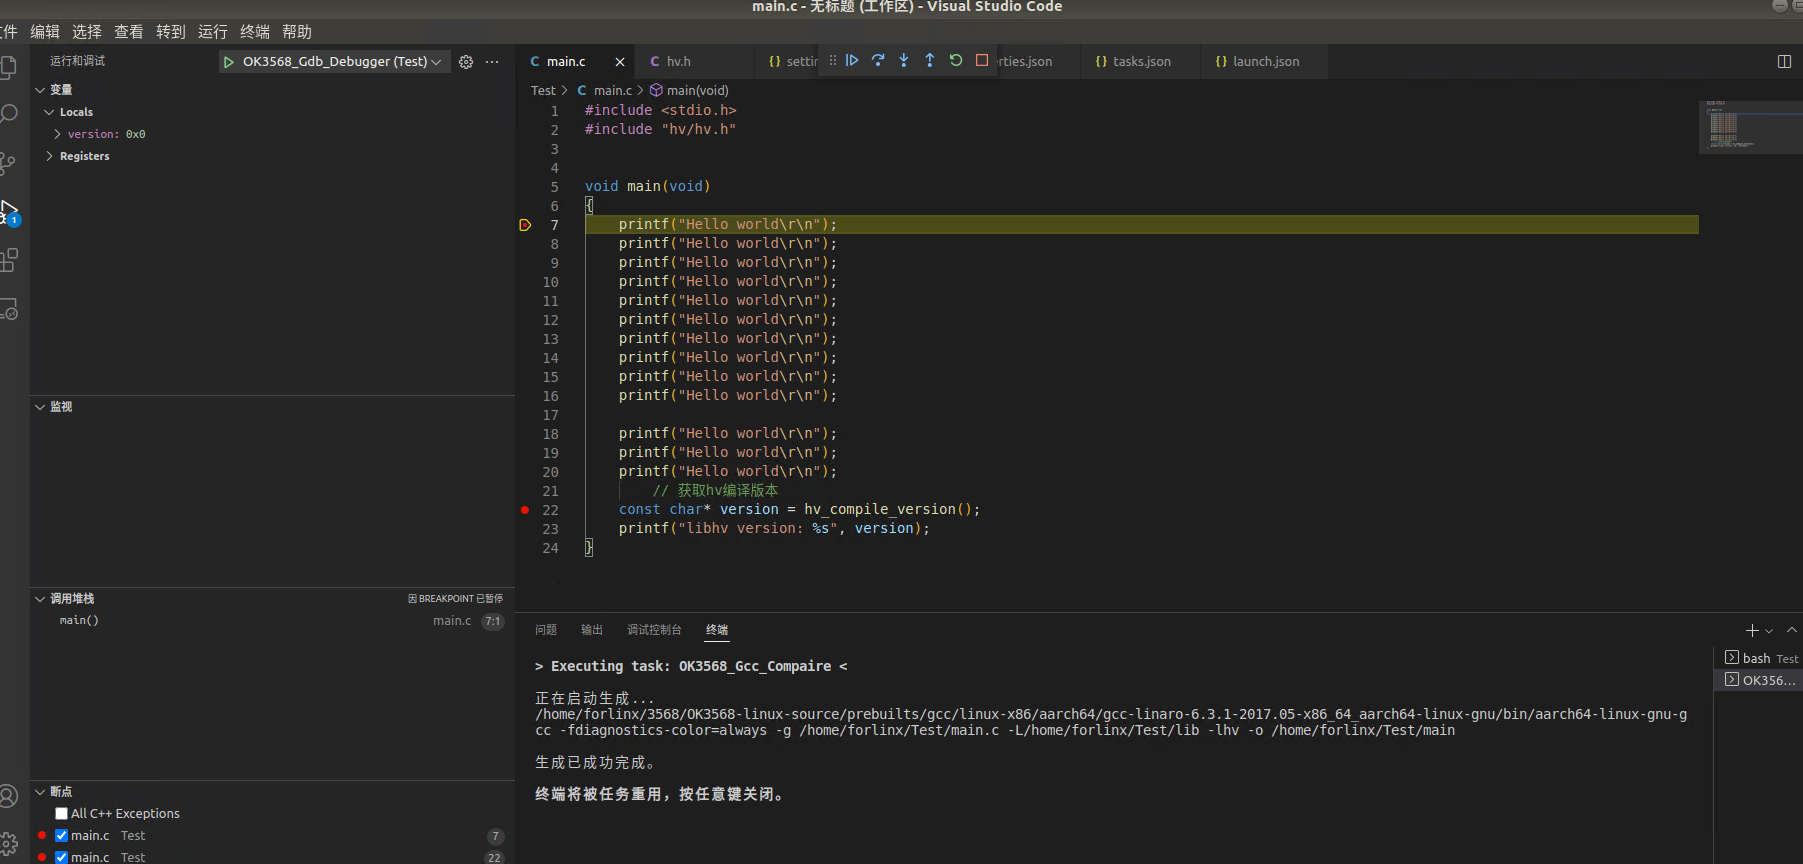This screenshot has width=1803, height=864.
Task: Select the main() call stack frame
Action: click(272, 621)
